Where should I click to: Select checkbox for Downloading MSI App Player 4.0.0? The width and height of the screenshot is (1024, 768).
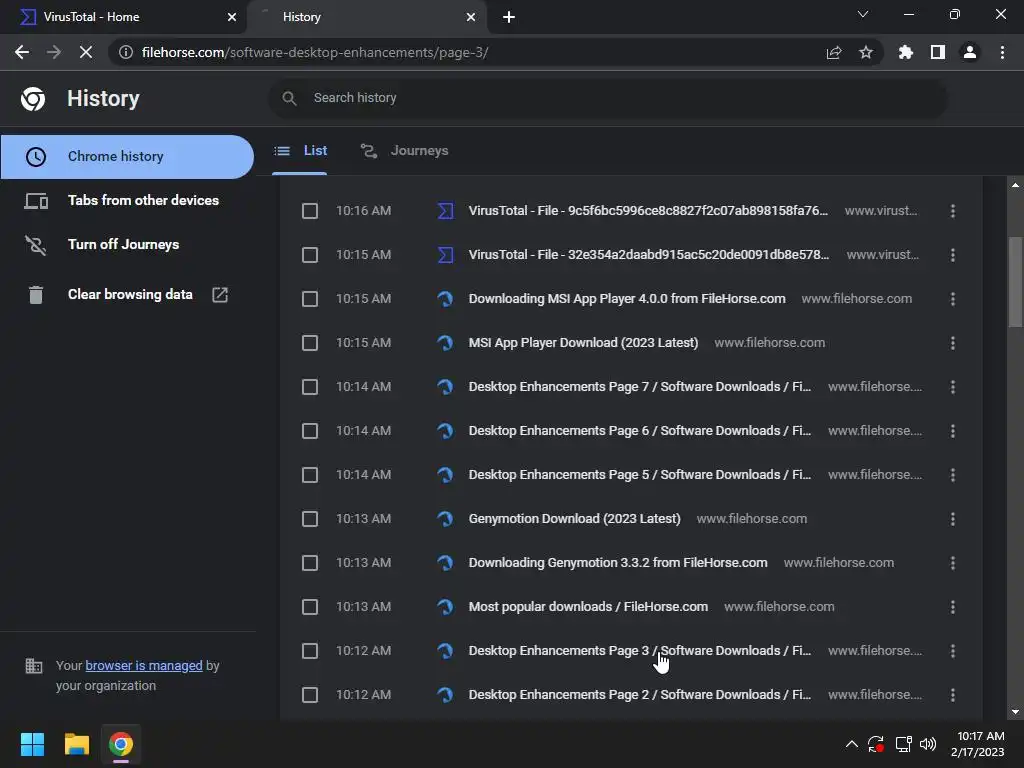310,299
